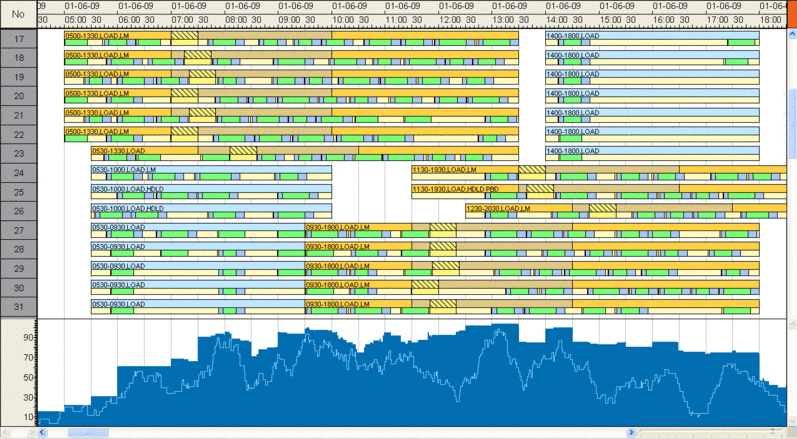
Task: Click the horizontal scrollbar left arrow
Action: tap(42, 433)
